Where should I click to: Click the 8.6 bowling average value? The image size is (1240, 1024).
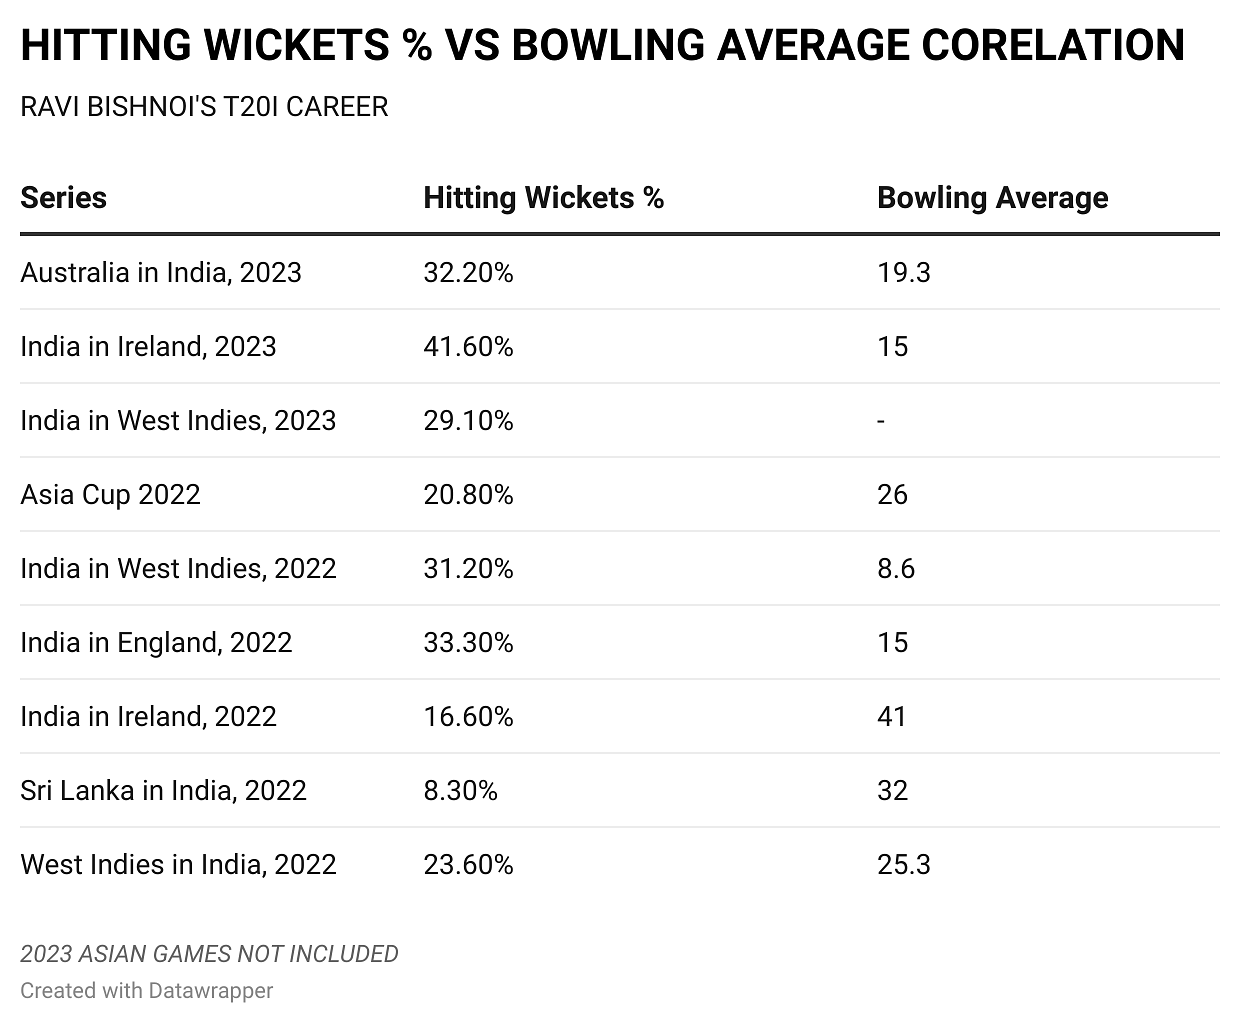coord(896,569)
